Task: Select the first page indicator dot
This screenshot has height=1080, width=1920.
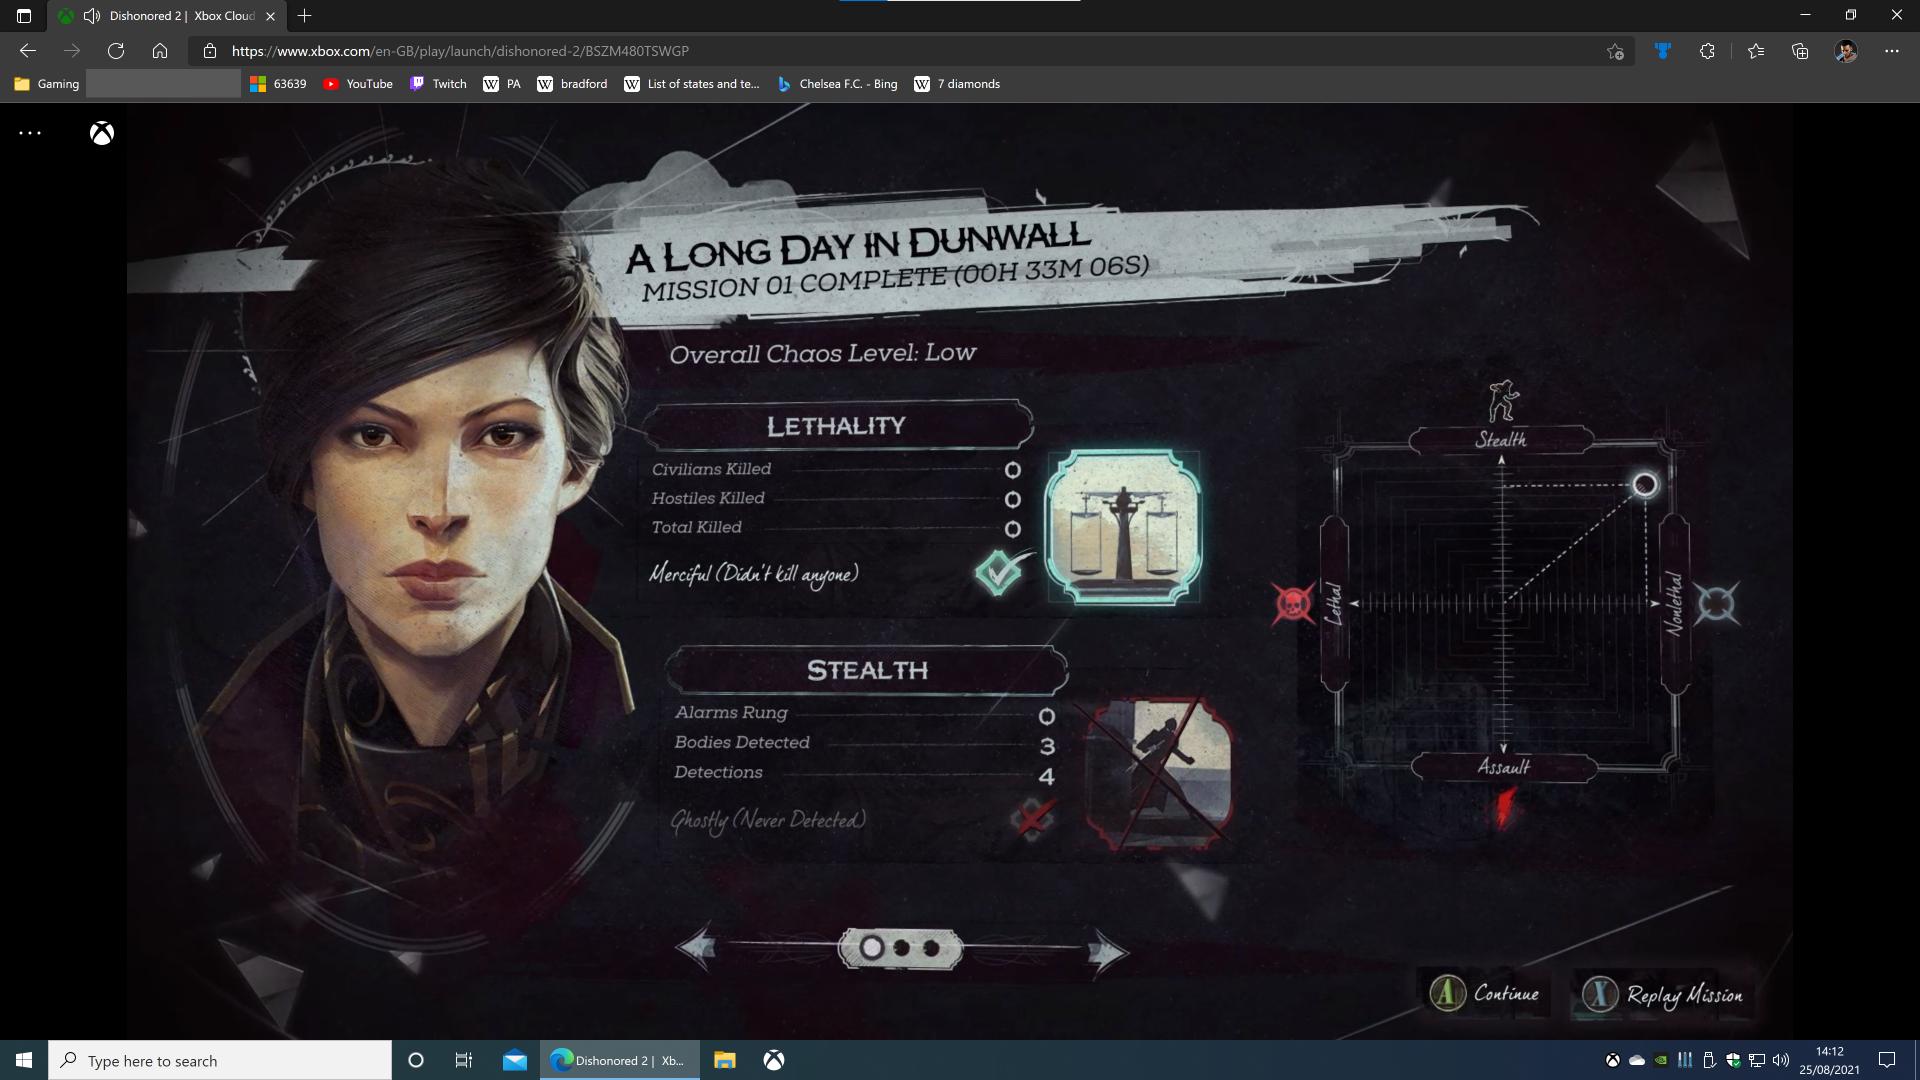Action: point(872,947)
